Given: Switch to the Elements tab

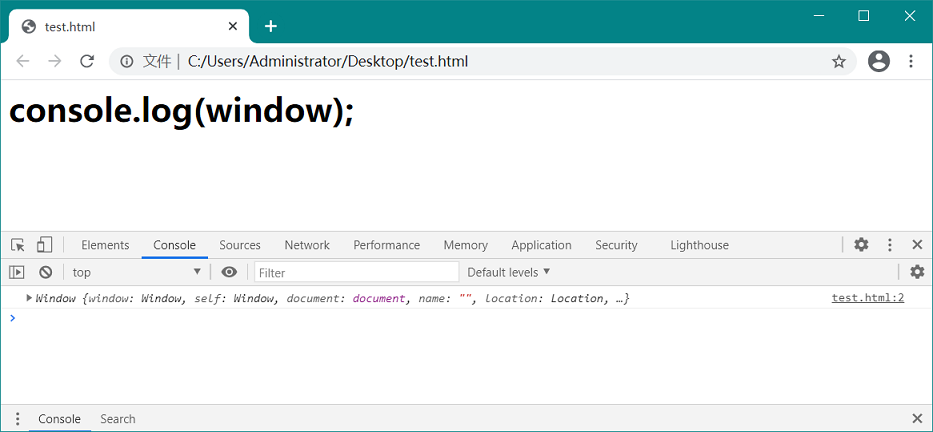Looking at the screenshot, I should tap(105, 245).
